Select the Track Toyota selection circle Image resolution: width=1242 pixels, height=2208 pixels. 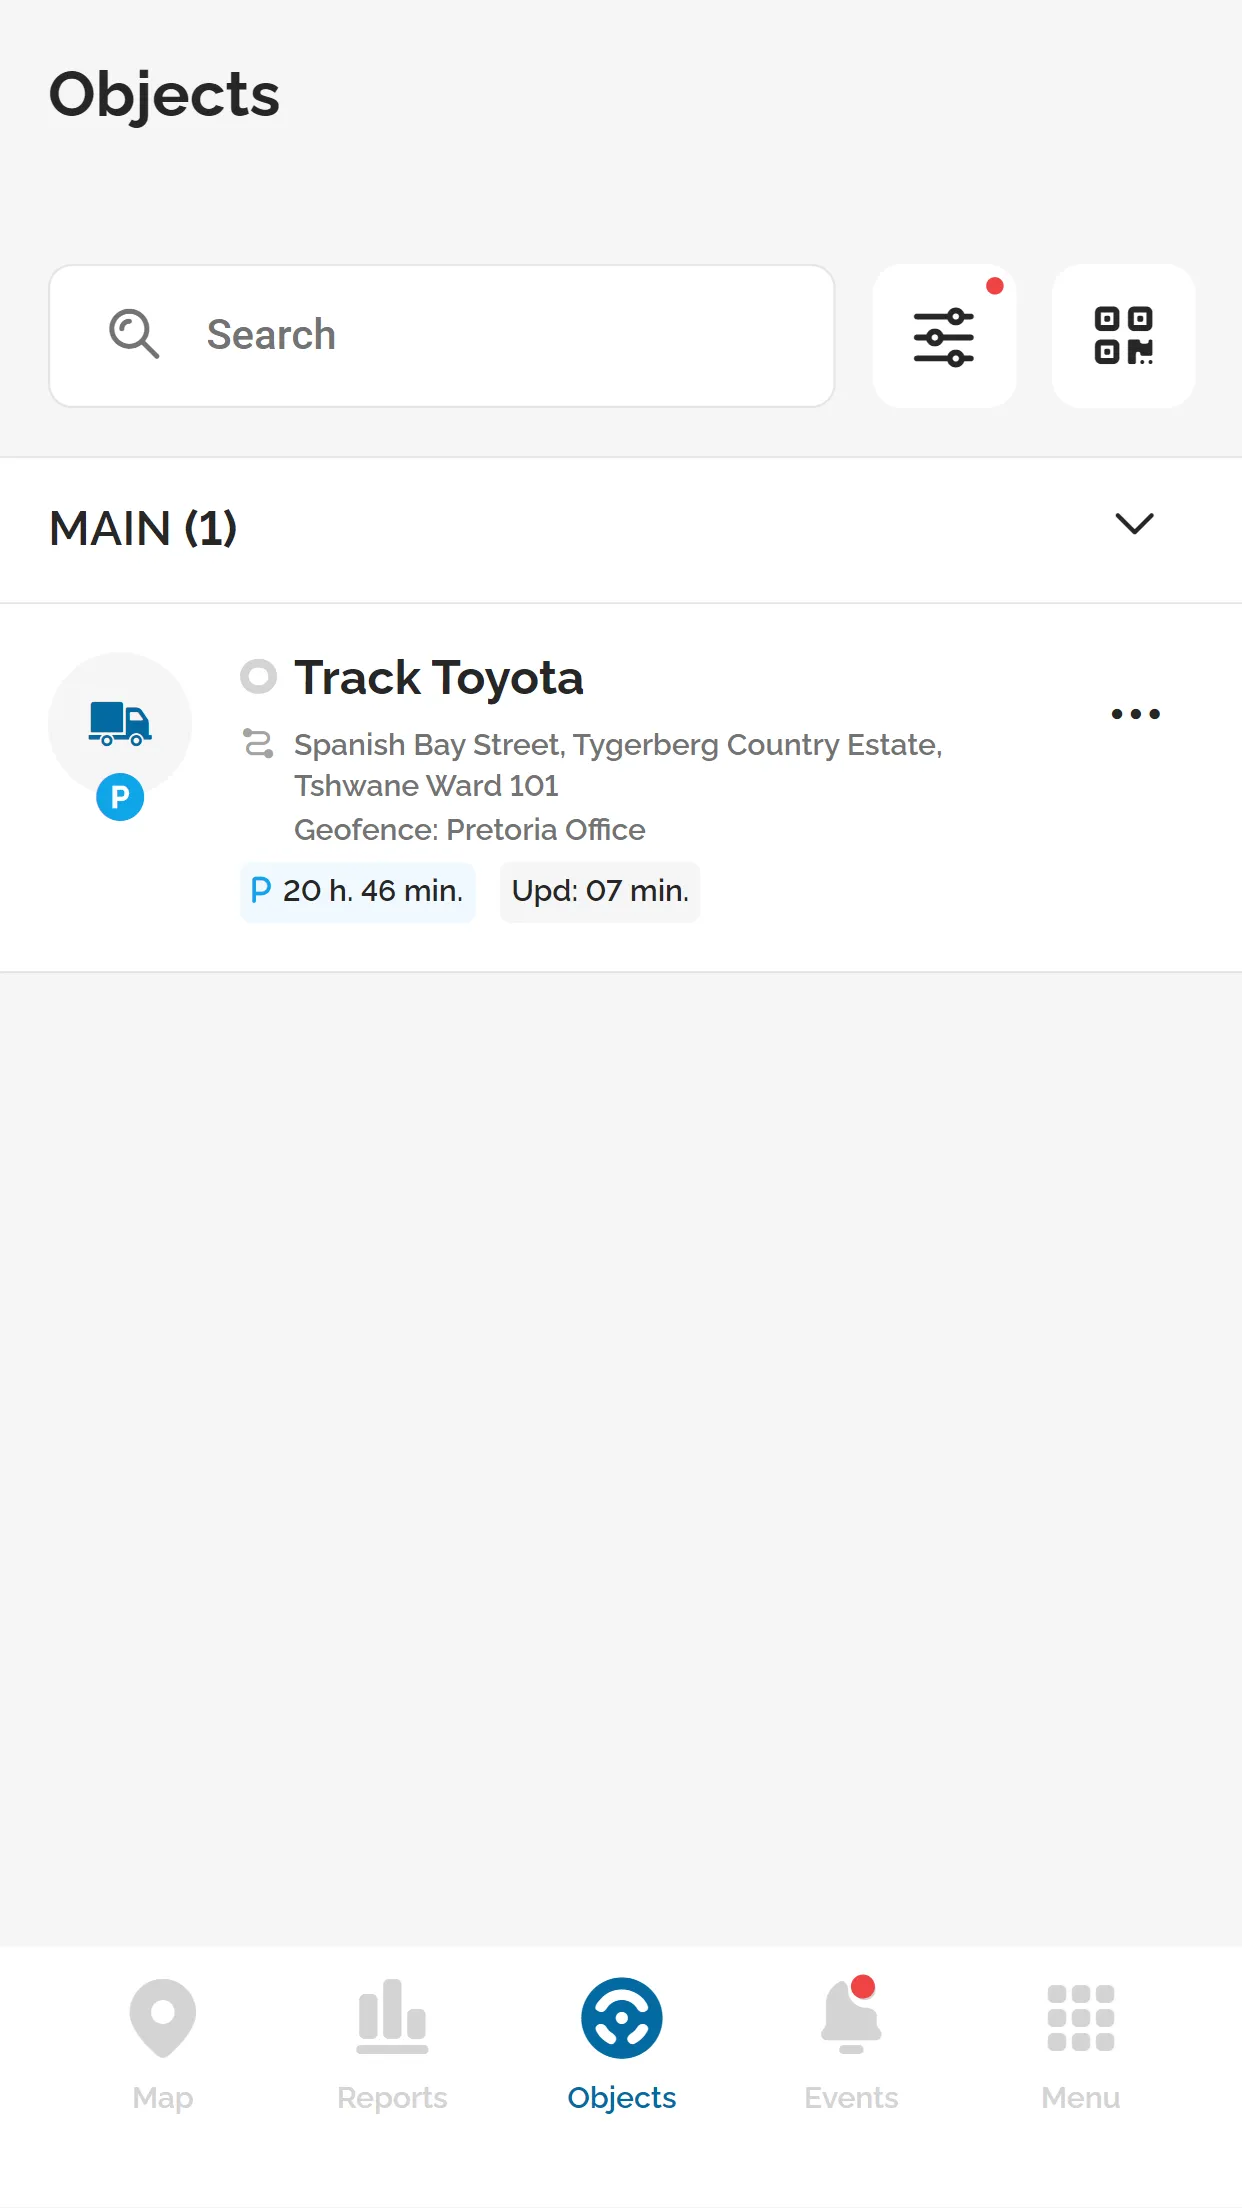coord(259,677)
